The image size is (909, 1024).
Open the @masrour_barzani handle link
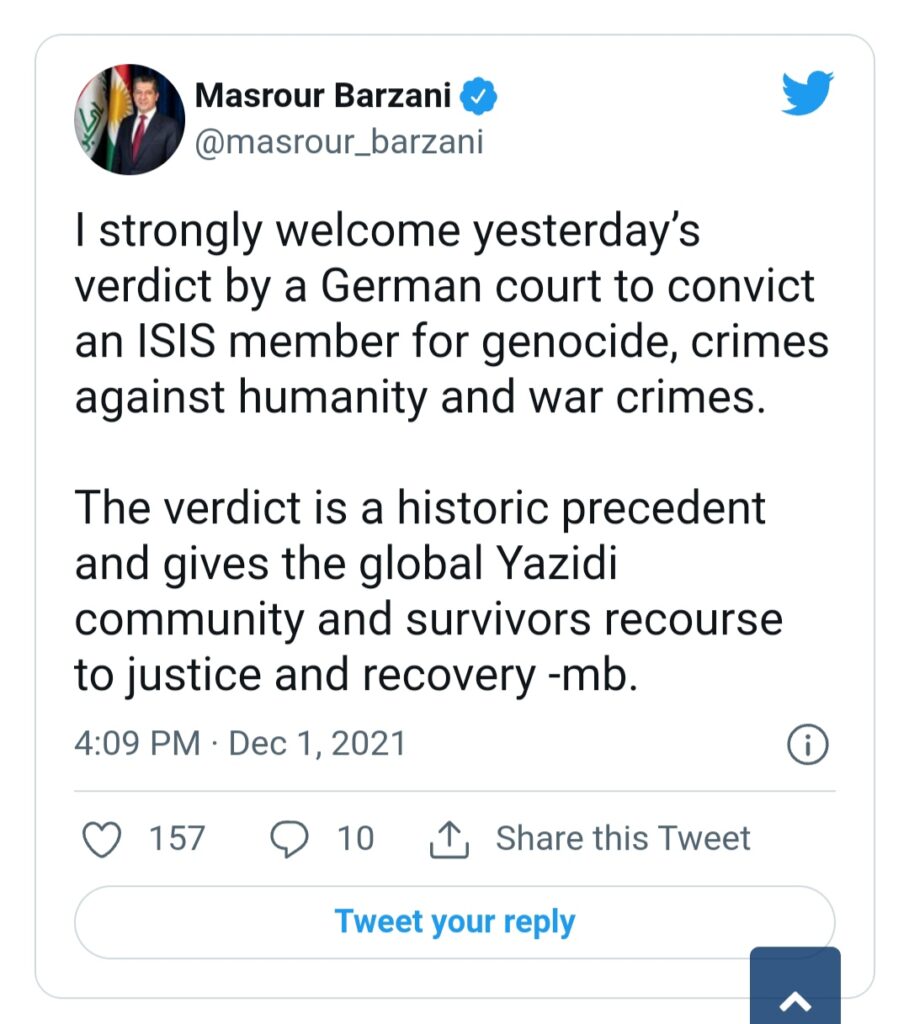tap(338, 142)
